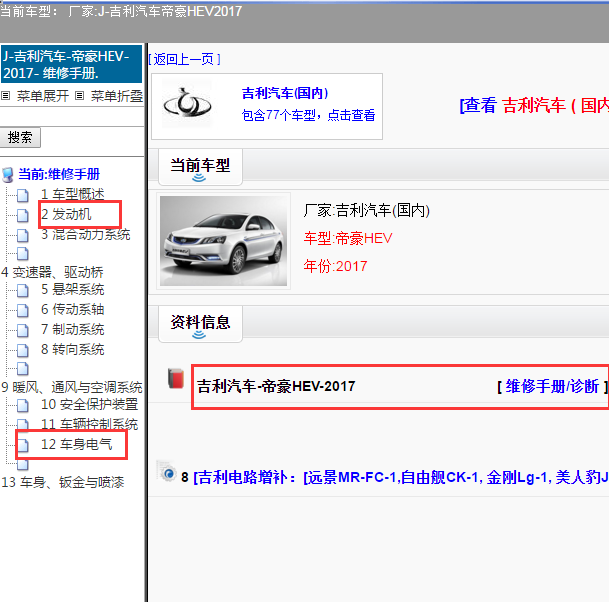Click the computer icon next to 当前:维修手册
609x602 pixels.
coord(8,175)
